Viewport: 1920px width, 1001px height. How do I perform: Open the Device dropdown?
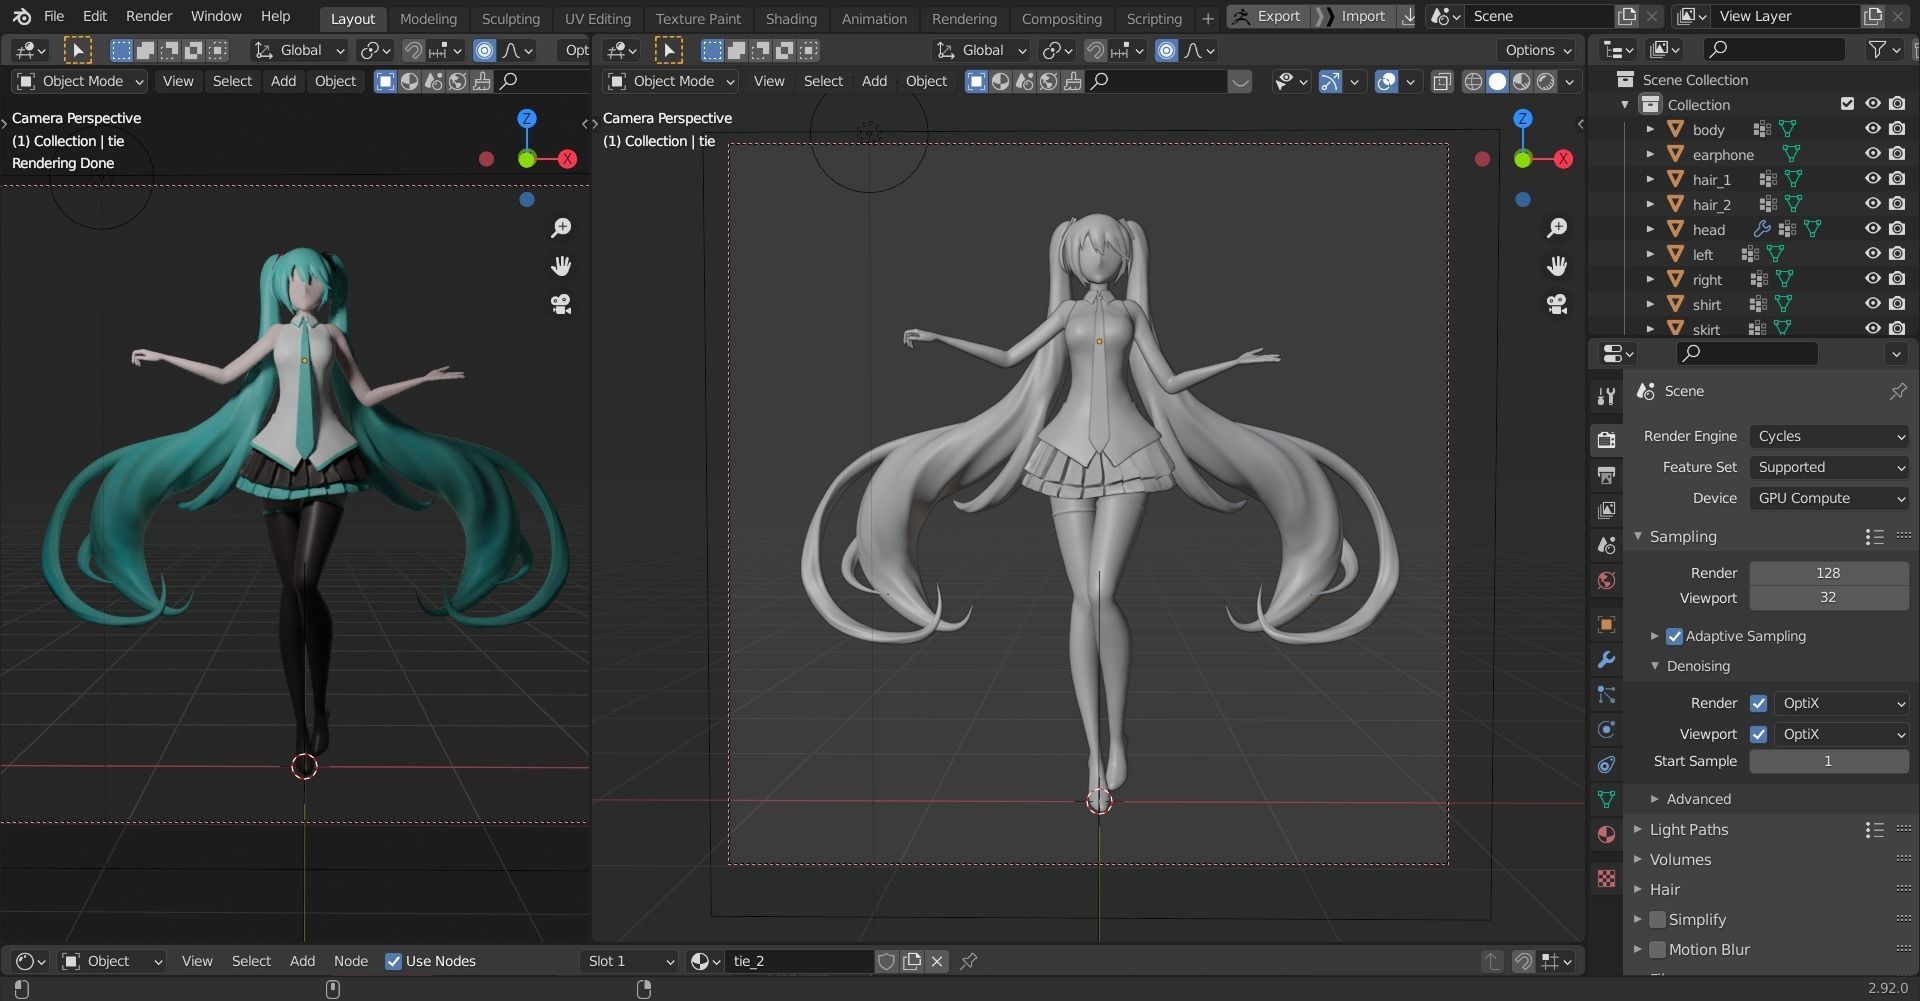click(1829, 498)
